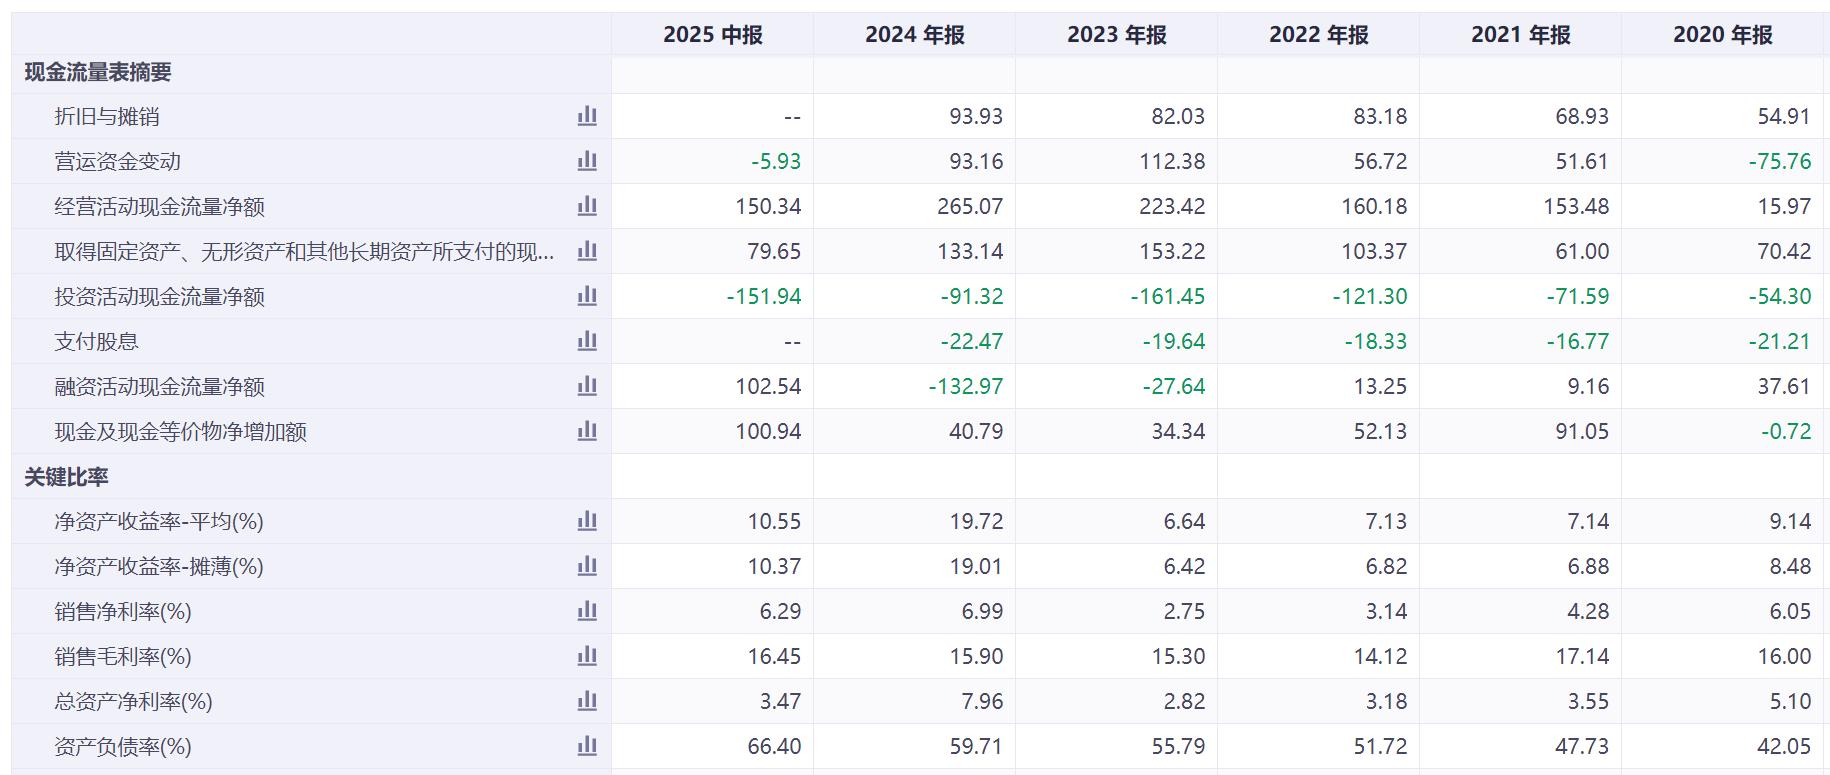The width and height of the screenshot is (1830, 775).
Task: Show chart for 经营活动现金流量净额
Action: click(587, 207)
